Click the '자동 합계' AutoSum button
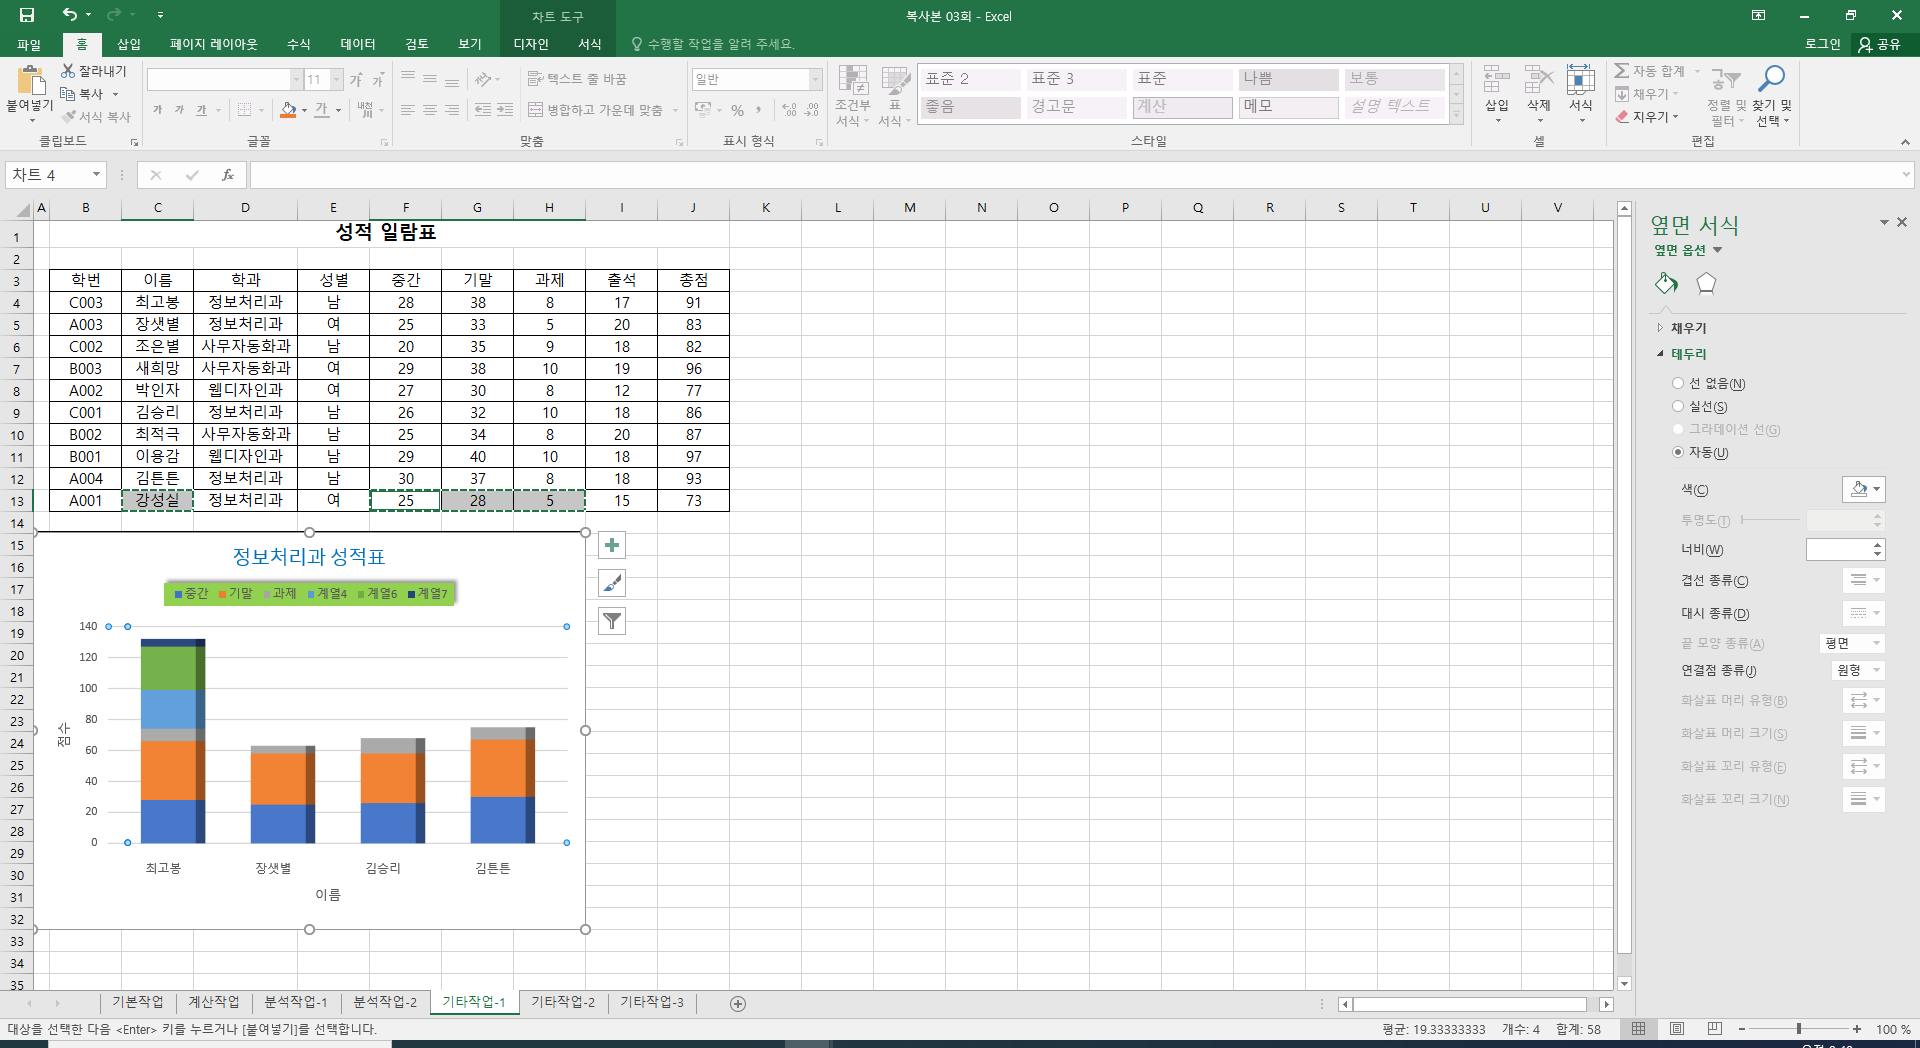 click(1650, 71)
